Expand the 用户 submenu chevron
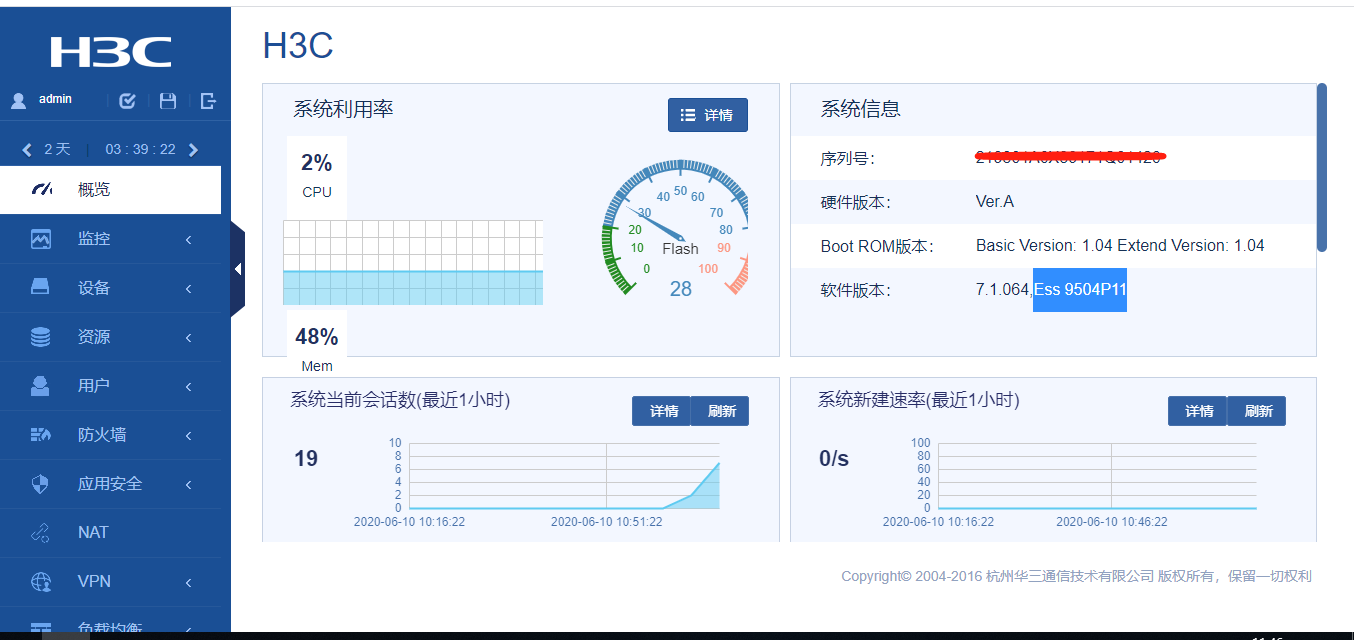The image size is (1354, 640). (188, 387)
